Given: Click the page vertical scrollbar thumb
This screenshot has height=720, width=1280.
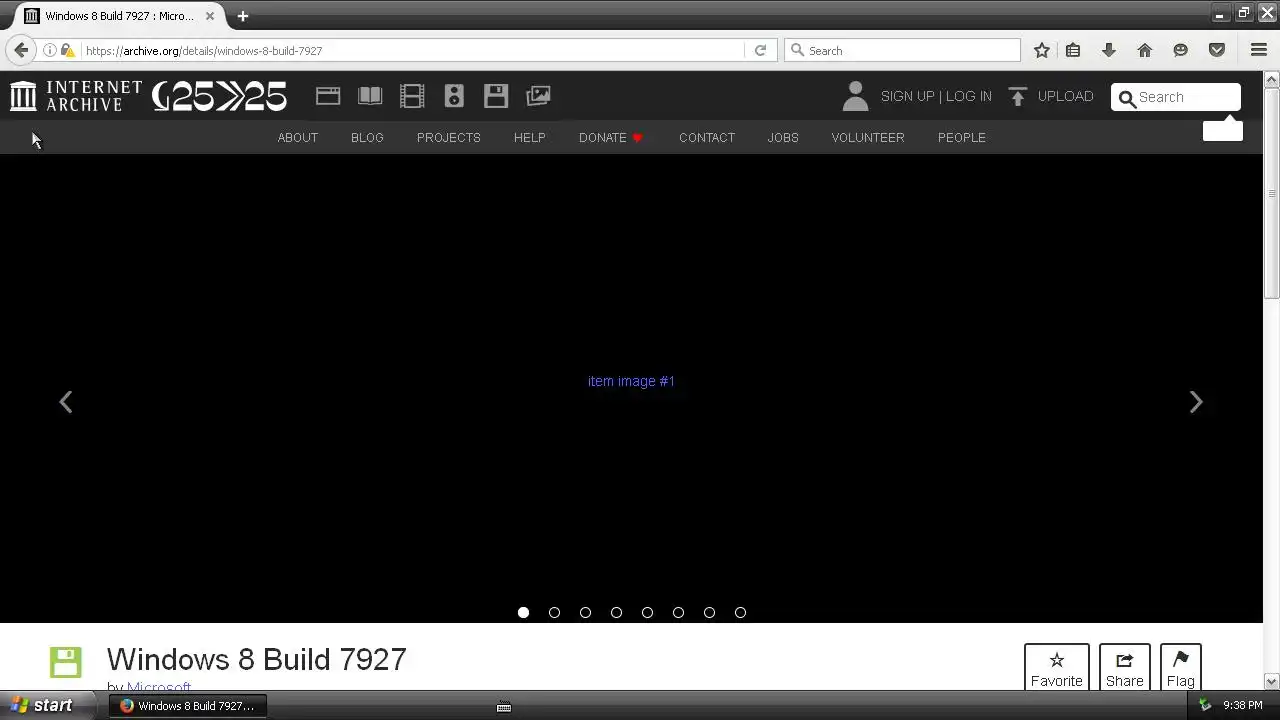Looking at the screenshot, I should [1272, 192].
